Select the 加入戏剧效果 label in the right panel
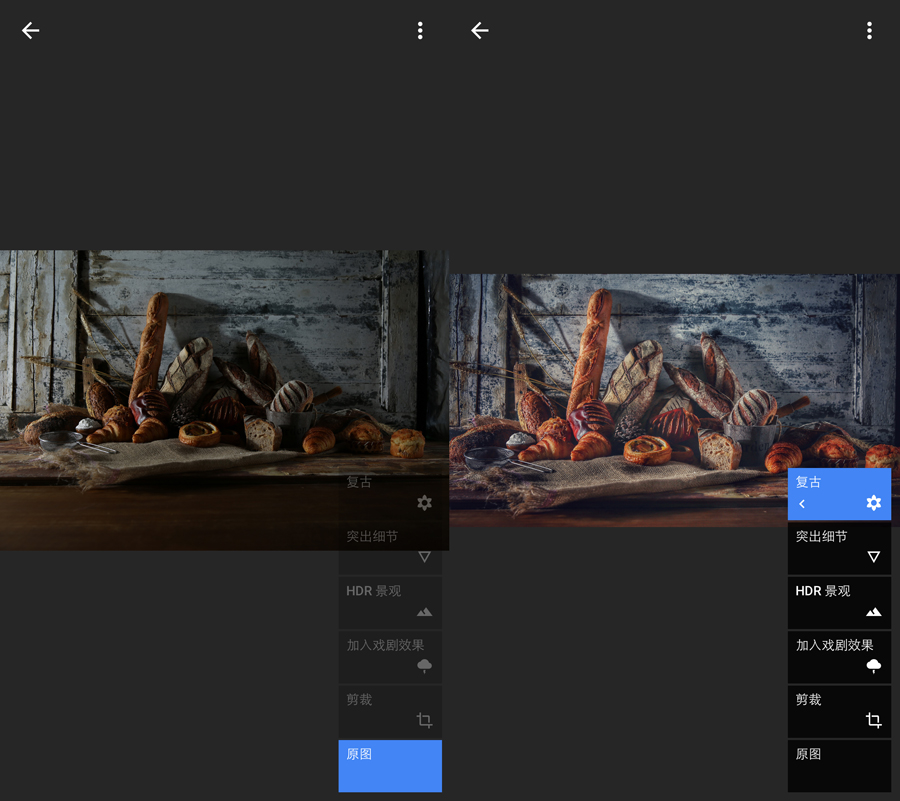This screenshot has width=900, height=801. pos(834,645)
